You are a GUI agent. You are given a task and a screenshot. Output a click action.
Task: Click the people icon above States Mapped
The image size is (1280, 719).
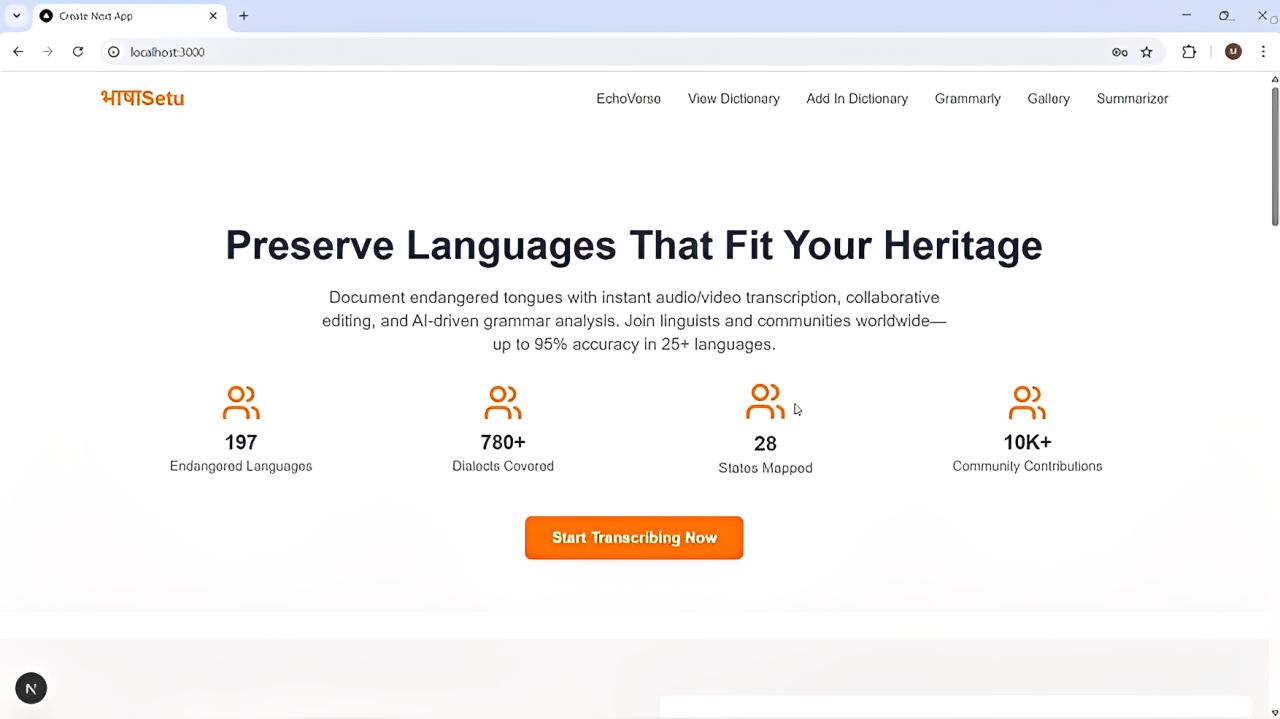point(765,402)
